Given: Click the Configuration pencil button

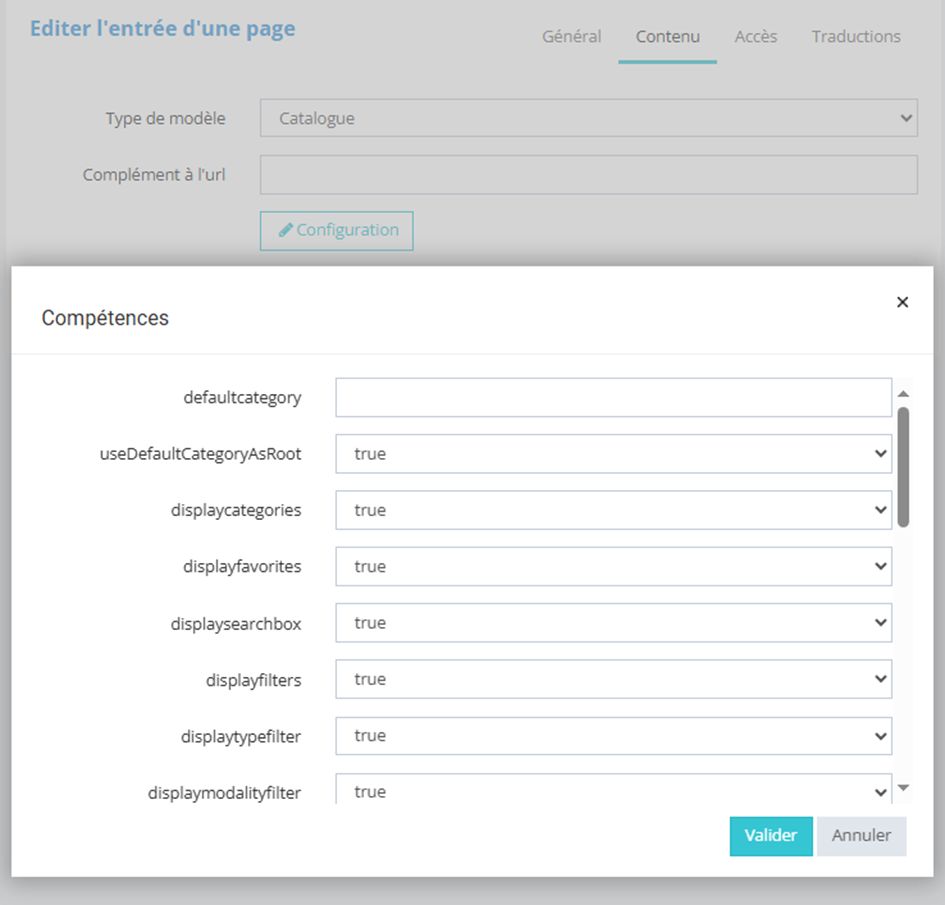Looking at the screenshot, I should coord(337,230).
